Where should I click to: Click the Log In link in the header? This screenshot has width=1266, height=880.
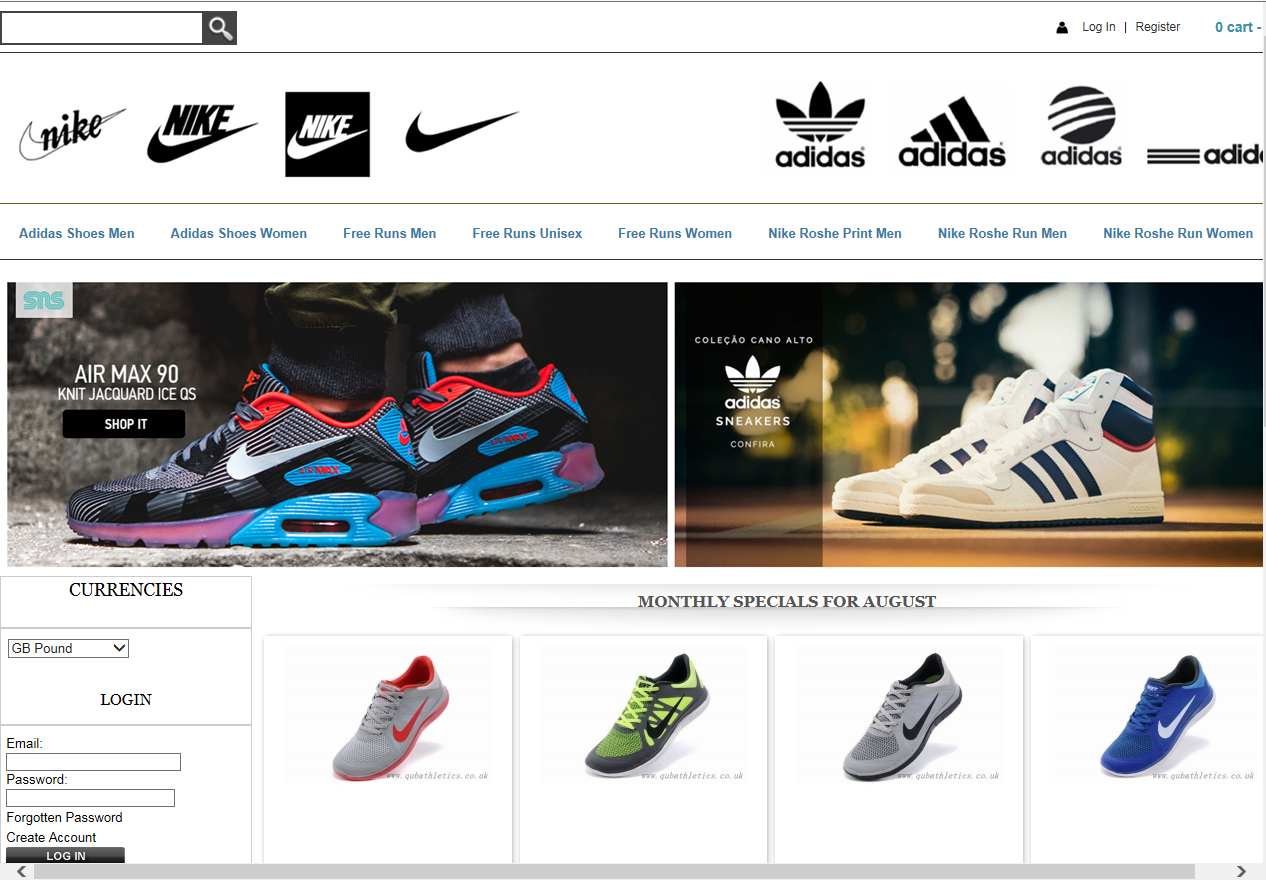click(x=1099, y=27)
